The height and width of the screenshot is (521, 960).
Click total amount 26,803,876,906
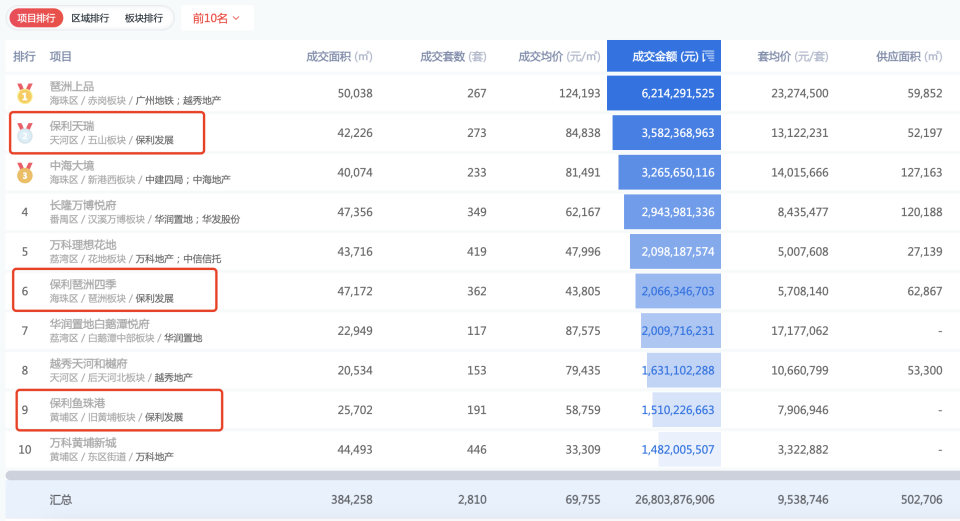pos(675,500)
